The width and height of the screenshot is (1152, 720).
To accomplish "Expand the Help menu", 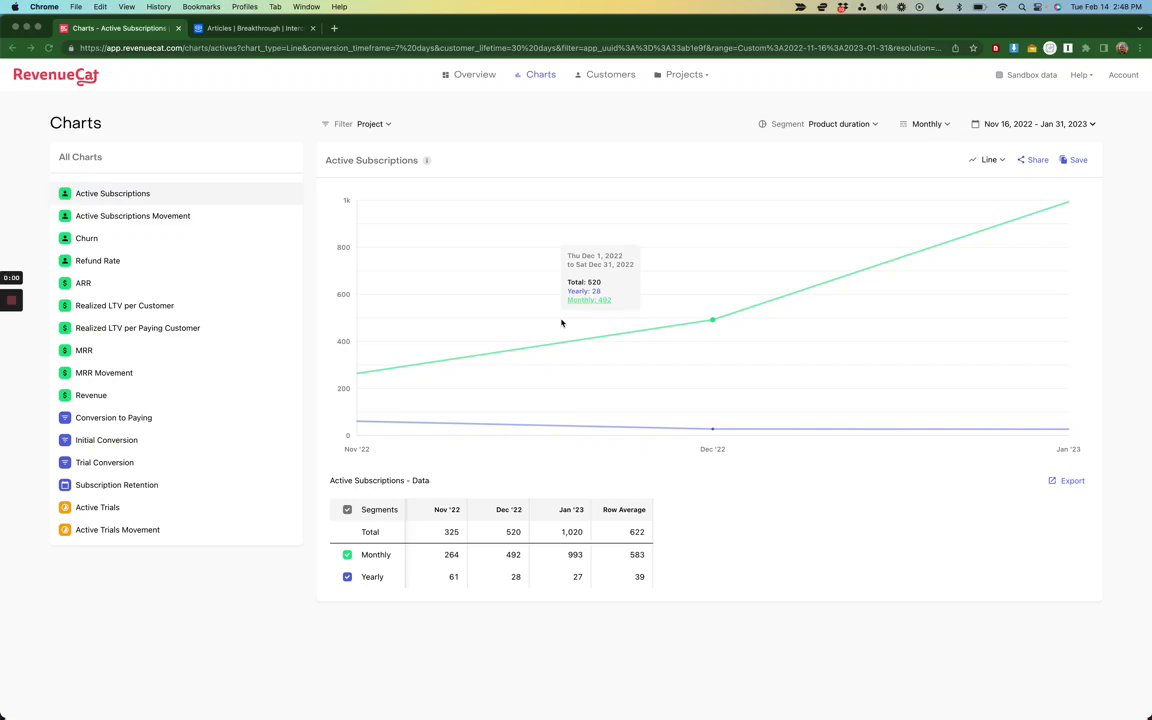I will 1081,75.
